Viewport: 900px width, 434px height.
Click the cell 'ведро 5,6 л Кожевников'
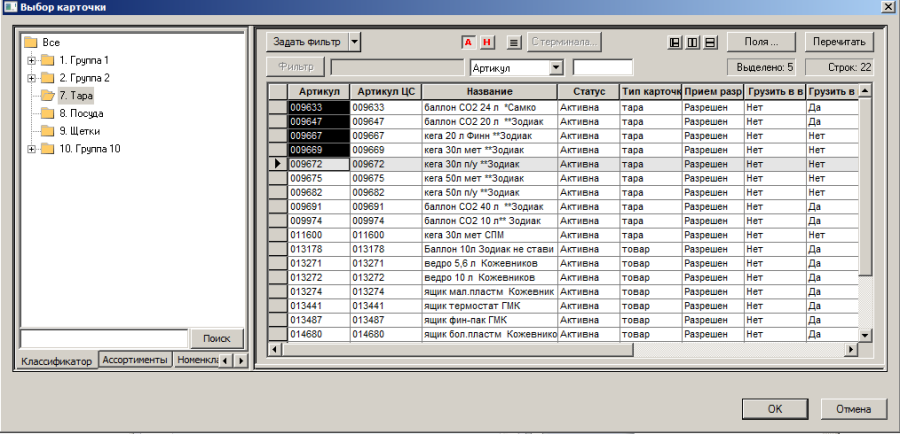point(490,264)
